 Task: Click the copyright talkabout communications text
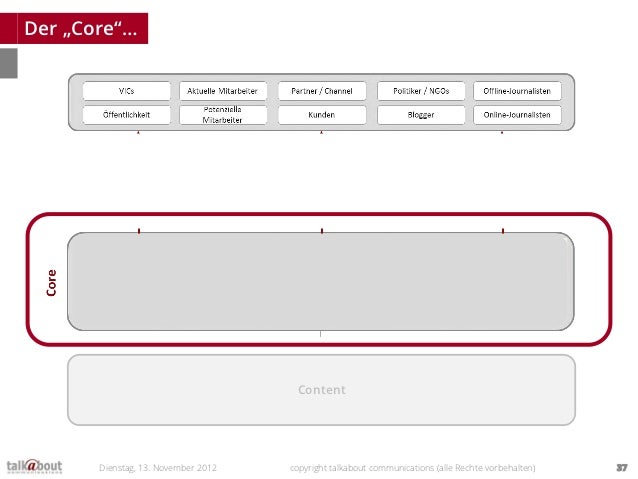(413, 468)
